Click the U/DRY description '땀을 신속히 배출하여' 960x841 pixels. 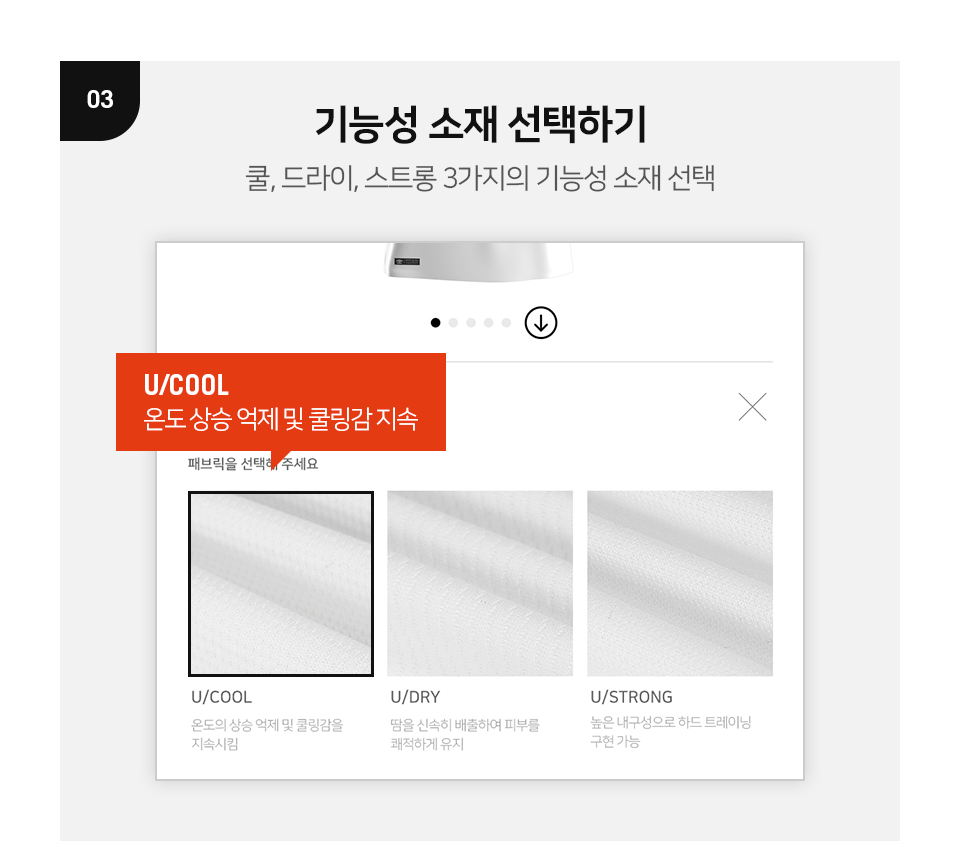445,725
